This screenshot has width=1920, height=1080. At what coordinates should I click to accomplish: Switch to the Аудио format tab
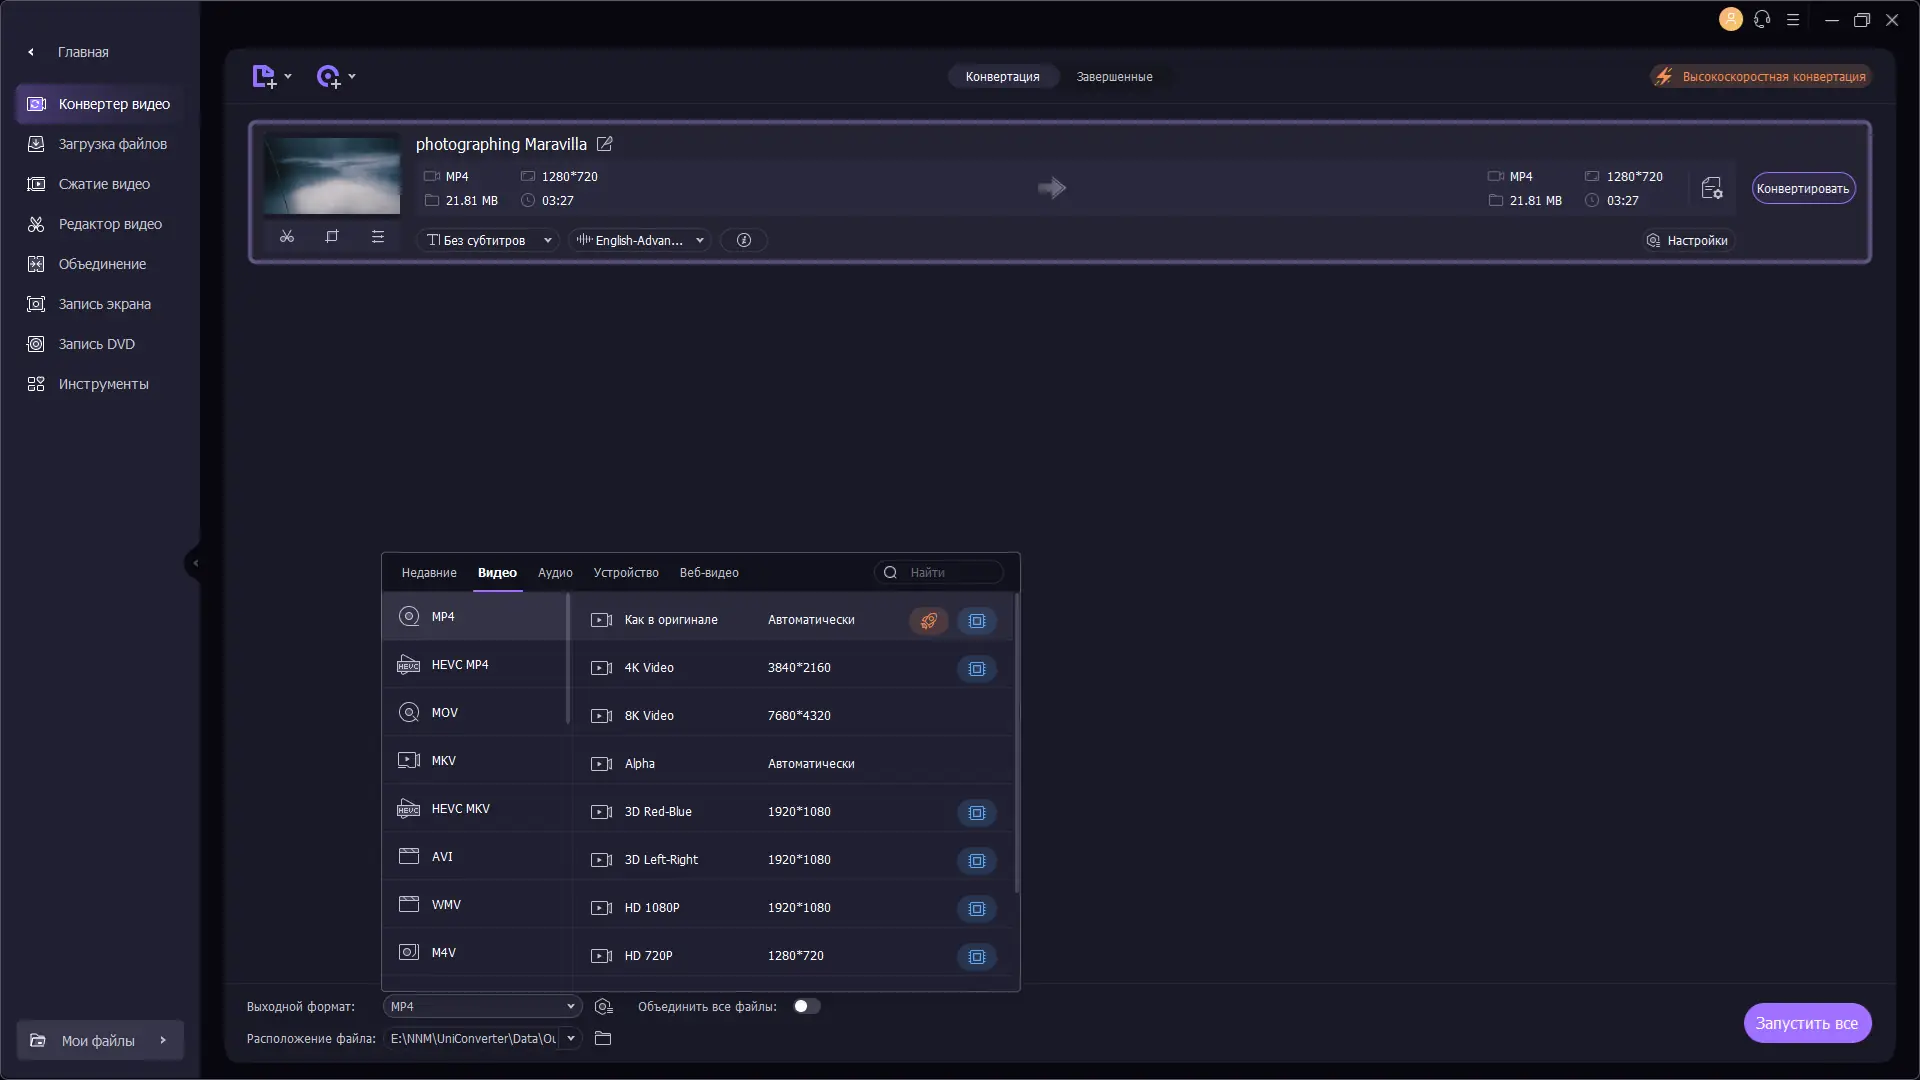(555, 573)
